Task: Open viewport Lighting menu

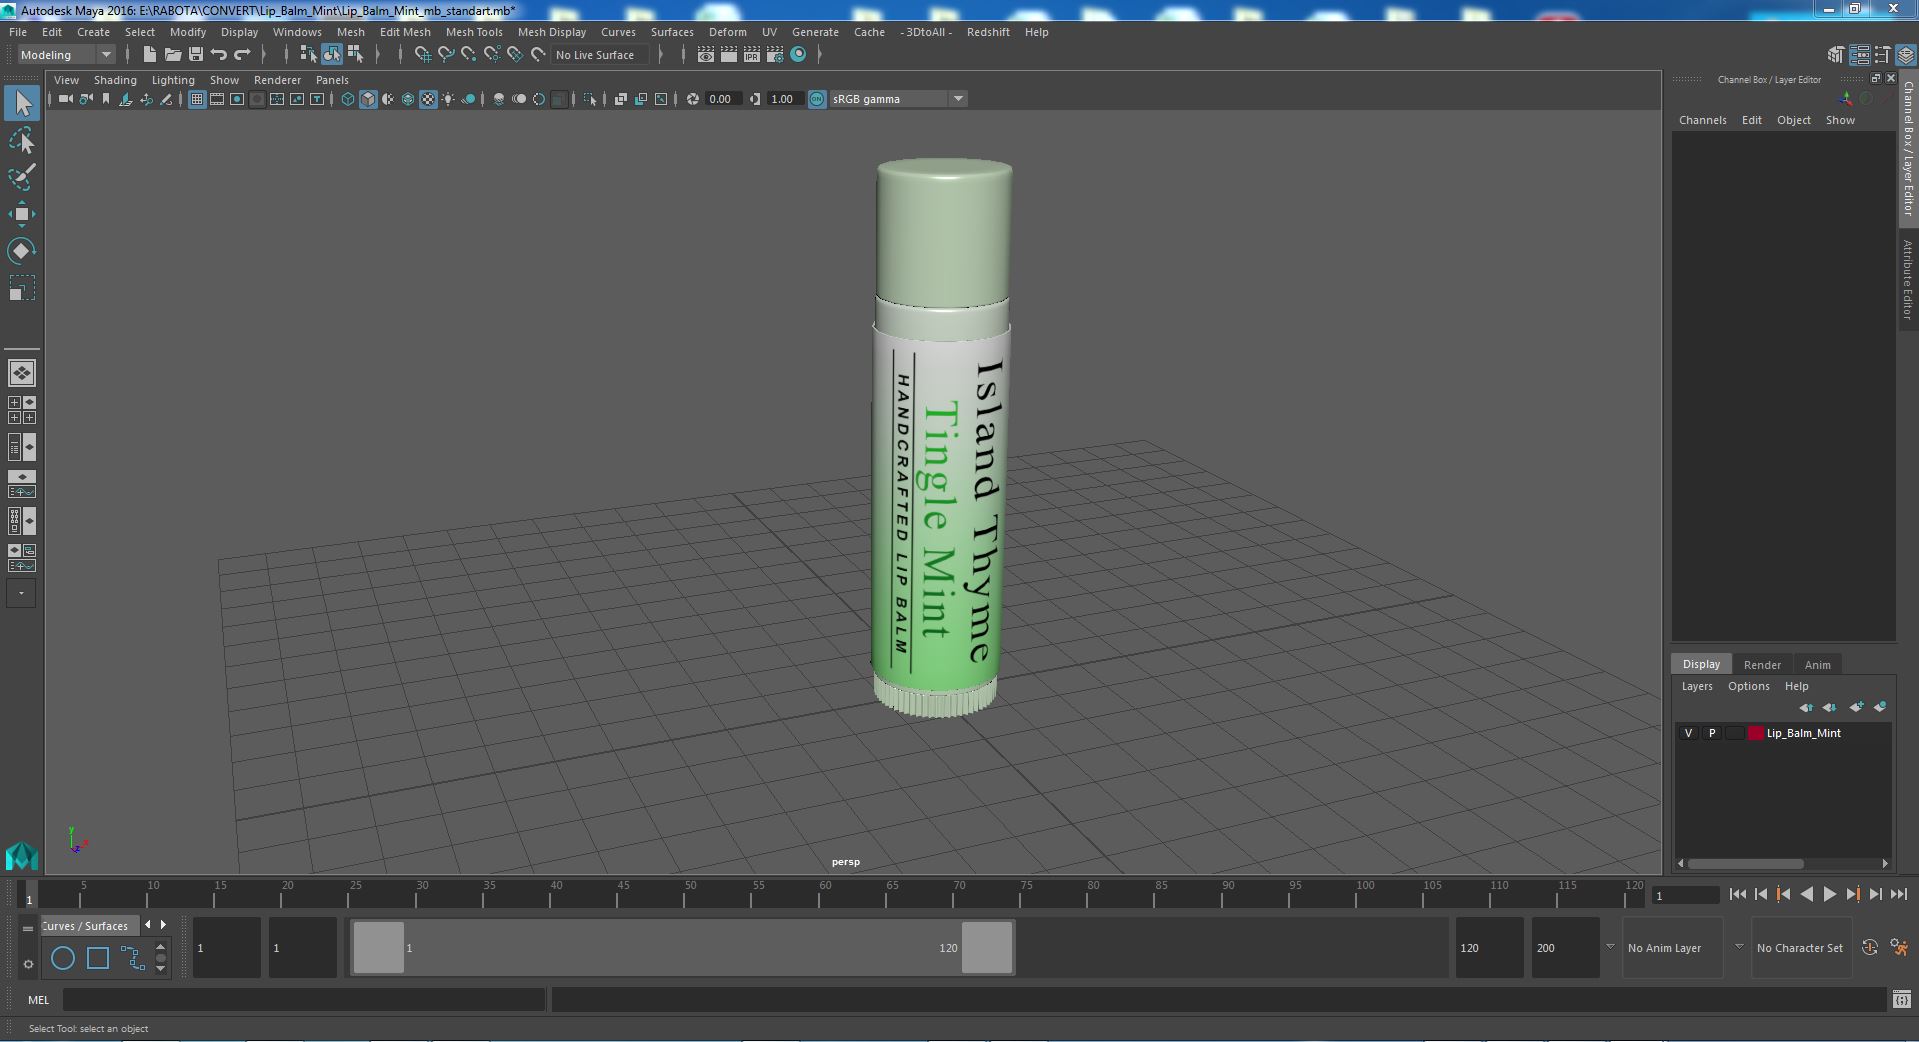Action: point(173,80)
